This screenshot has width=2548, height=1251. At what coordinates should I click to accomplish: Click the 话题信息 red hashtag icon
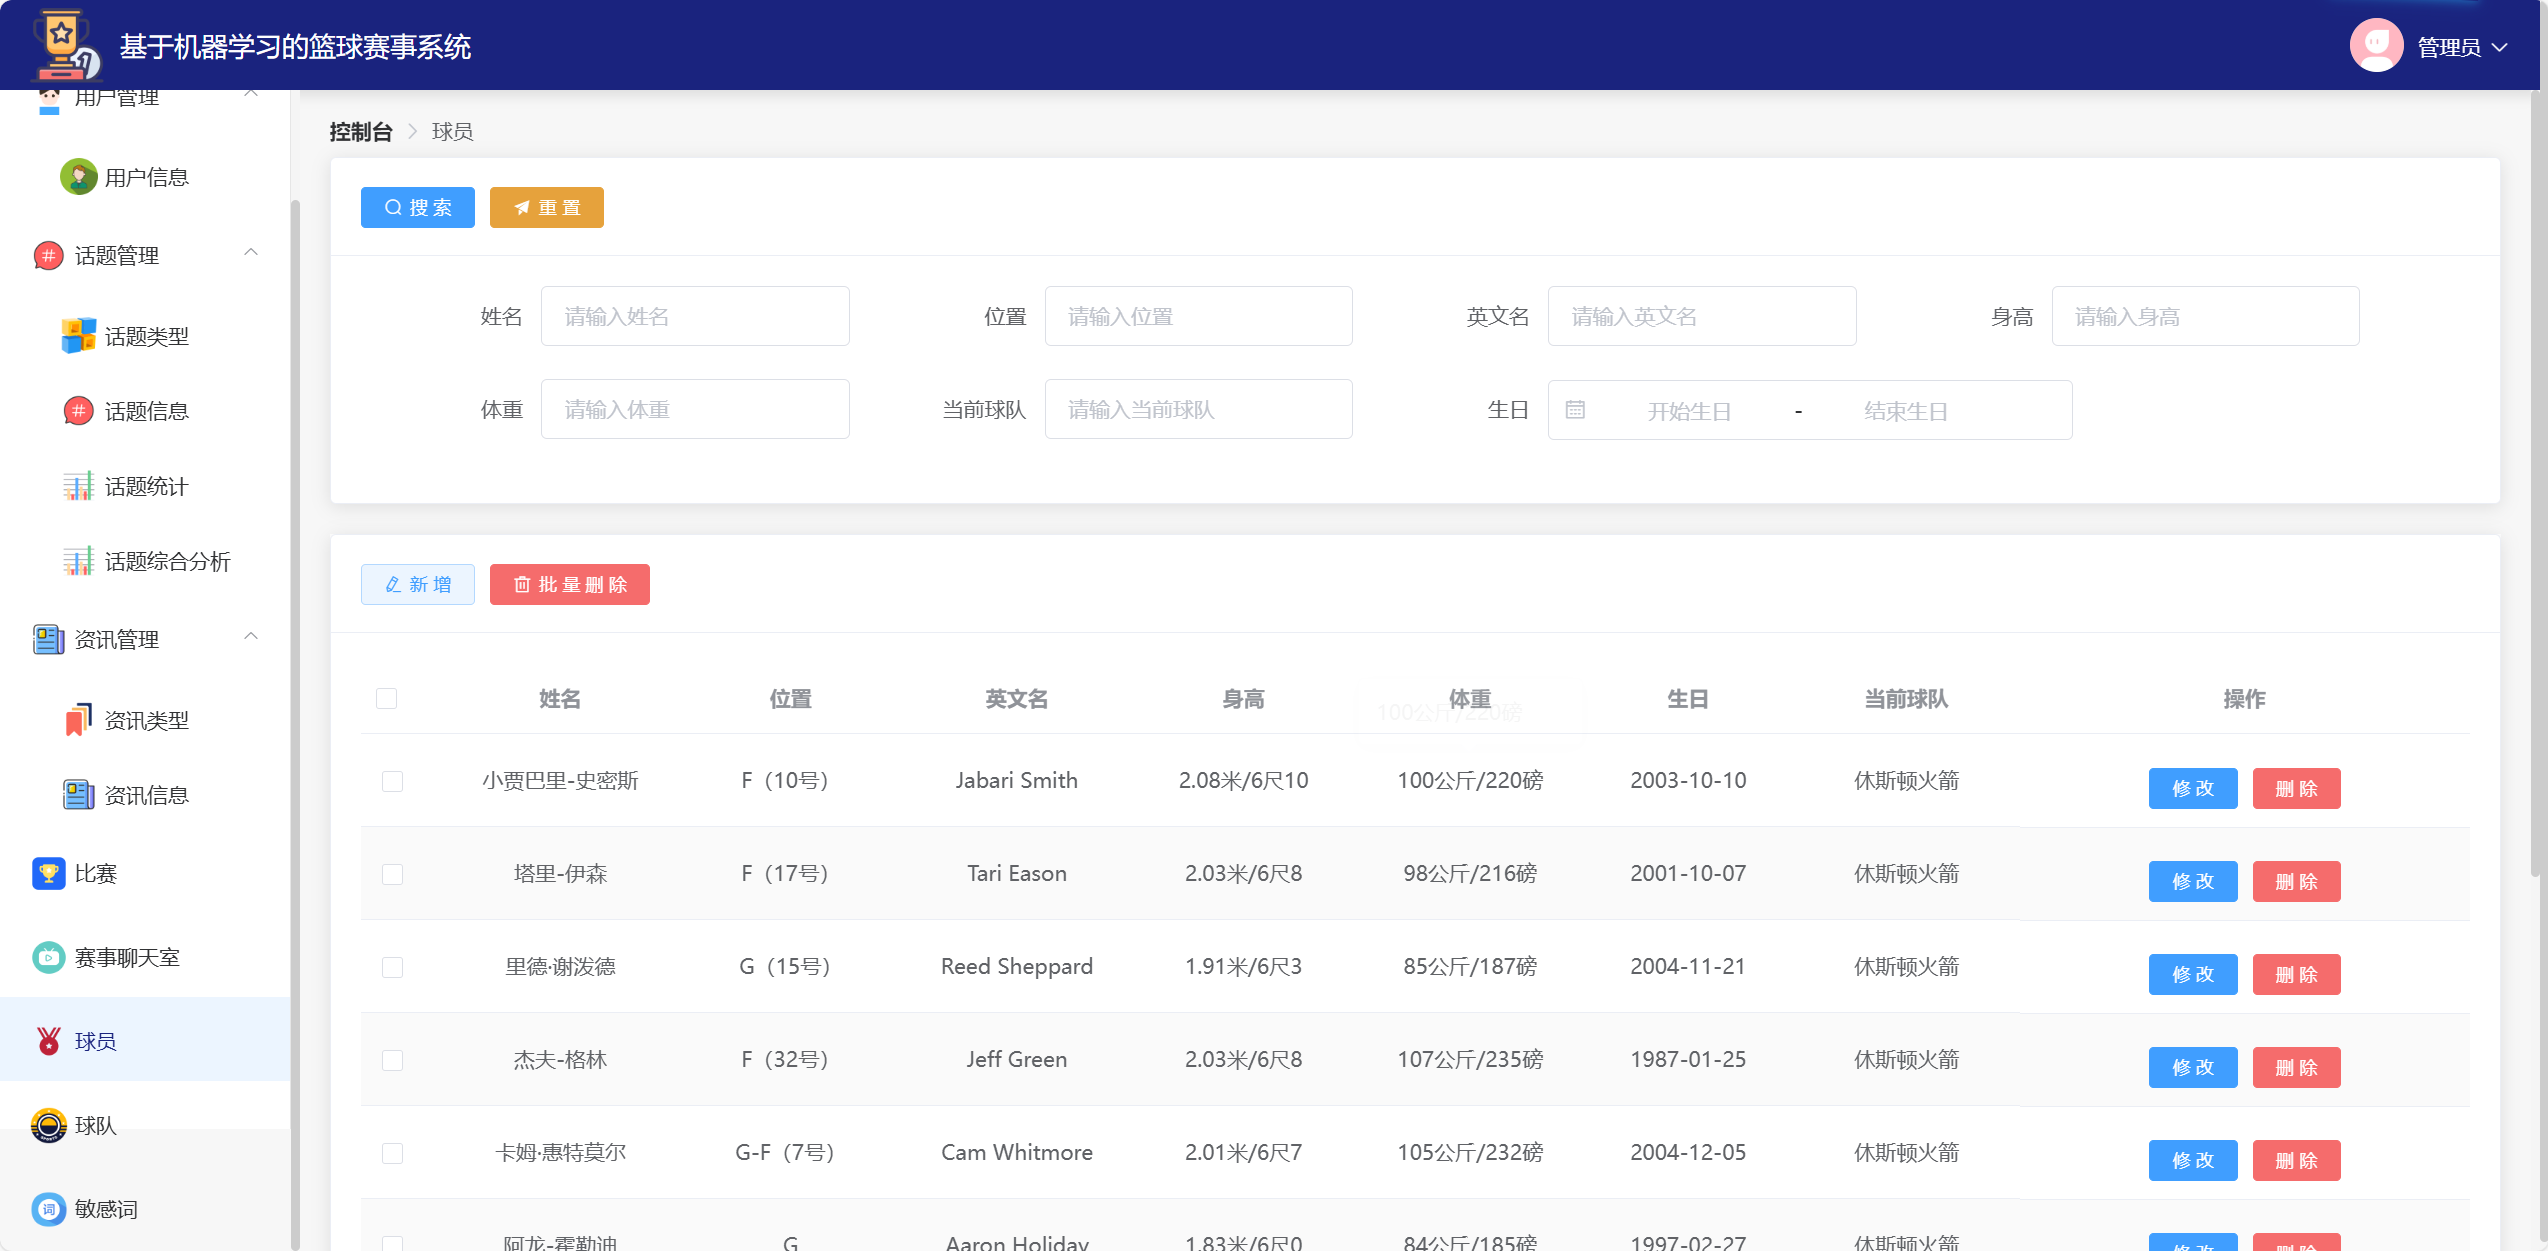pyautogui.click(x=78, y=411)
